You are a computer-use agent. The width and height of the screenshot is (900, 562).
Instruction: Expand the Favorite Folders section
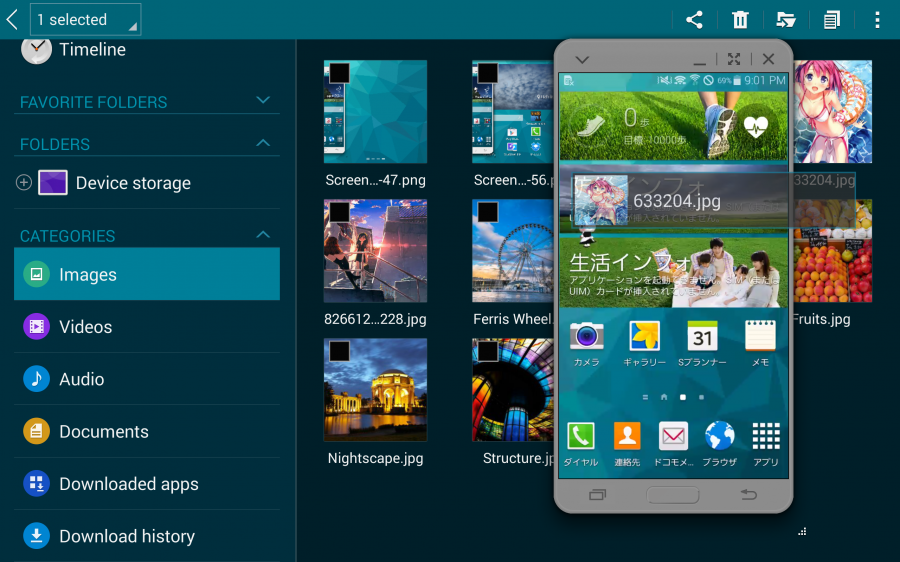(263, 101)
